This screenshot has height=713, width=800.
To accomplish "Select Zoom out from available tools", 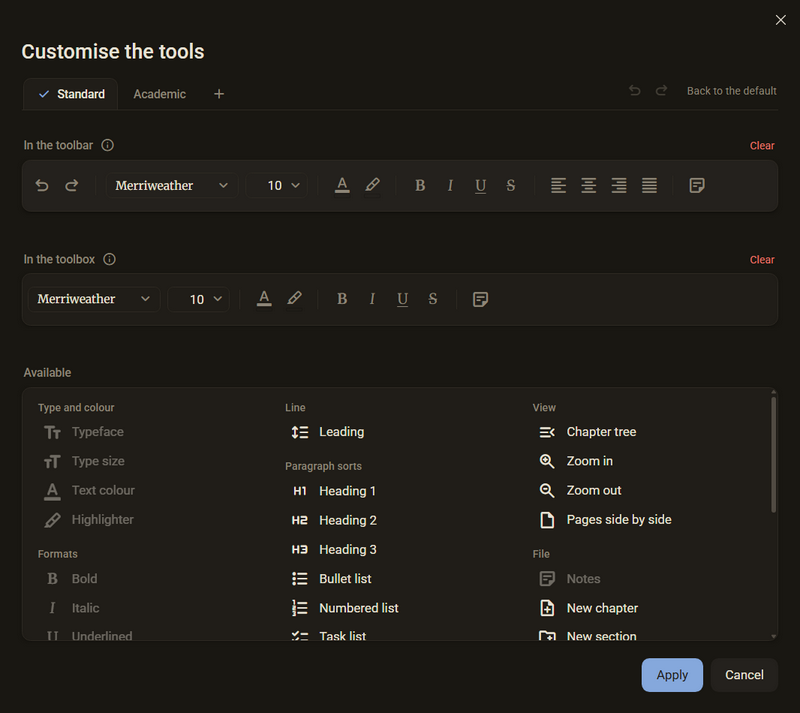I will (580, 490).
